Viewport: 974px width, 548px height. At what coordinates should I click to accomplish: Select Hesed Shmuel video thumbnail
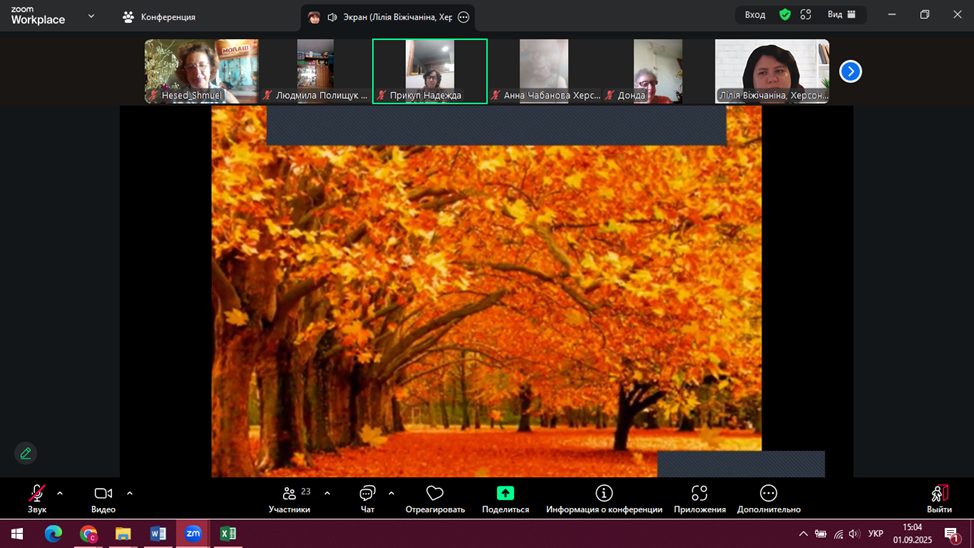(201, 71)
